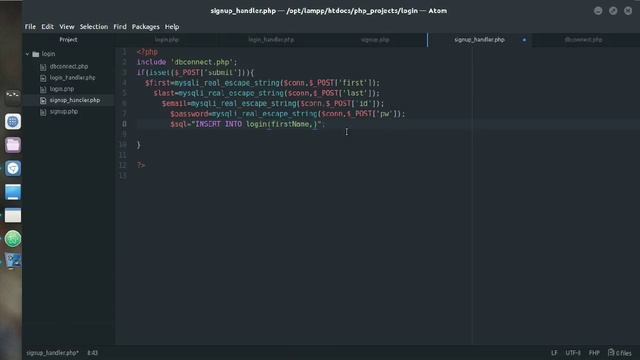The image size is (640, 360).
Task: Change PHP grammar selector
Action: [594, 353]
